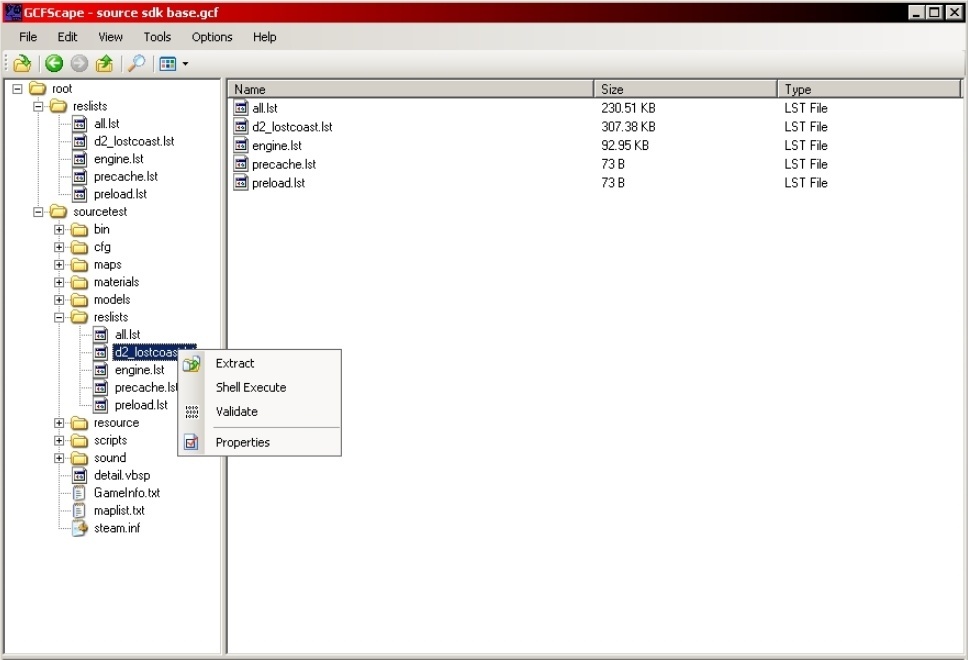
Task: Select engine.lst under root's reslists in tree
Action: coord(119,159)
